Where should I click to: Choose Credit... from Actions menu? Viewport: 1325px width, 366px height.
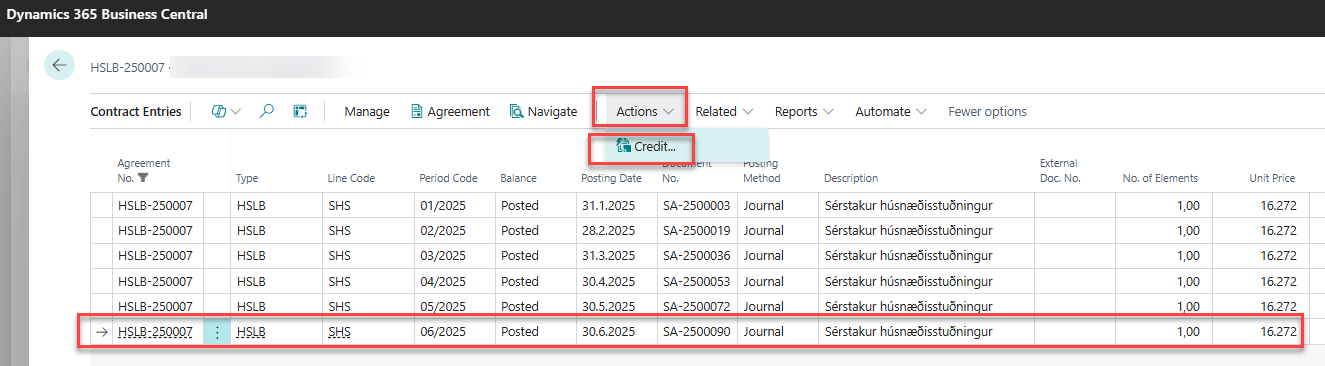654,146
